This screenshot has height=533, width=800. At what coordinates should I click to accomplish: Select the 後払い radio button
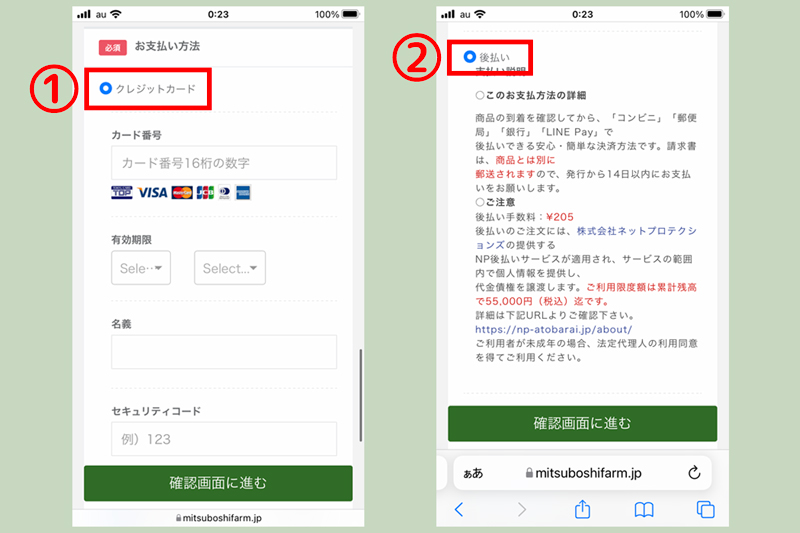click(470, 57)
